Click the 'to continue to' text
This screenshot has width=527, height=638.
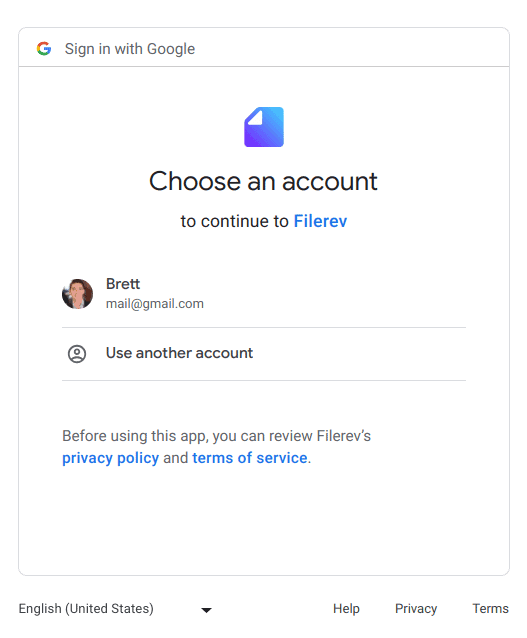point(235,221)
